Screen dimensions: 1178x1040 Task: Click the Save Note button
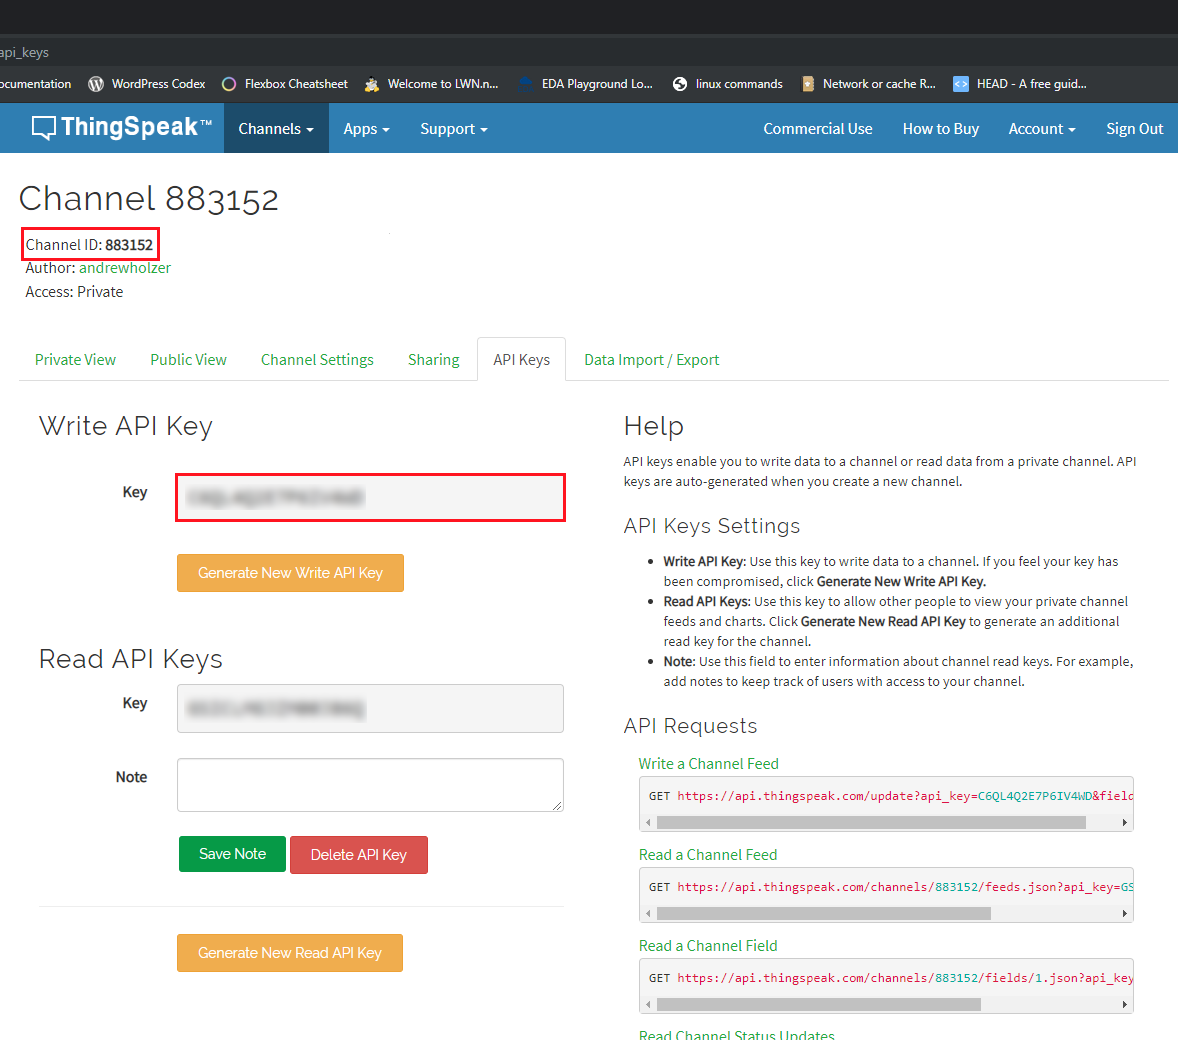[x=232, y=854]
